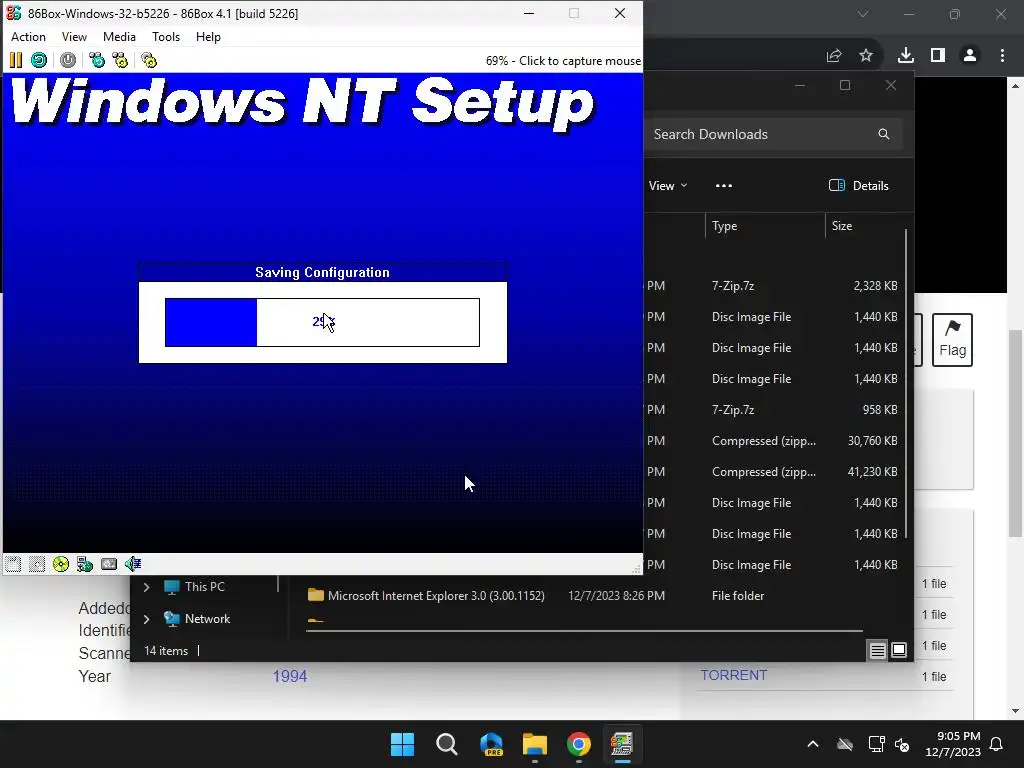The width and height of the screenshot is (1024, 768).
Task: Open the Help menu in 86Box
Action: pyautogui.click(x=208, y=37)
